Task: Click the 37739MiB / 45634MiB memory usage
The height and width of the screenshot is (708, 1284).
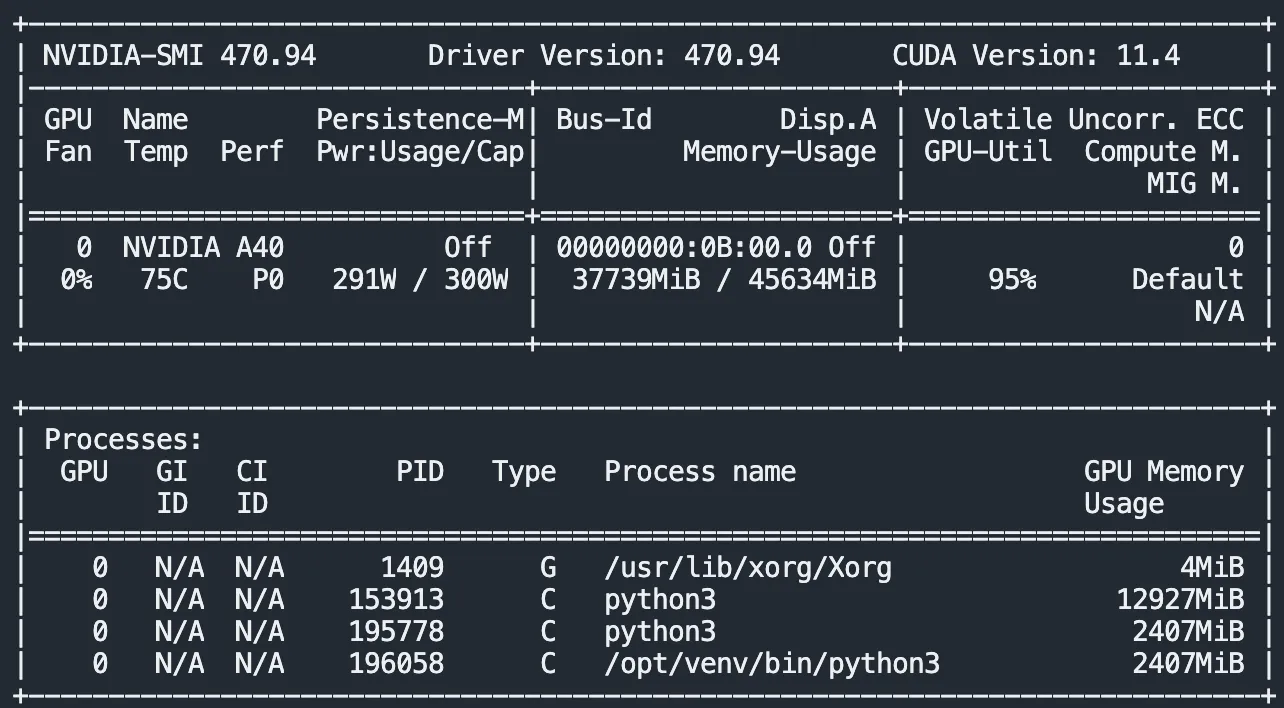Action: 723,279
